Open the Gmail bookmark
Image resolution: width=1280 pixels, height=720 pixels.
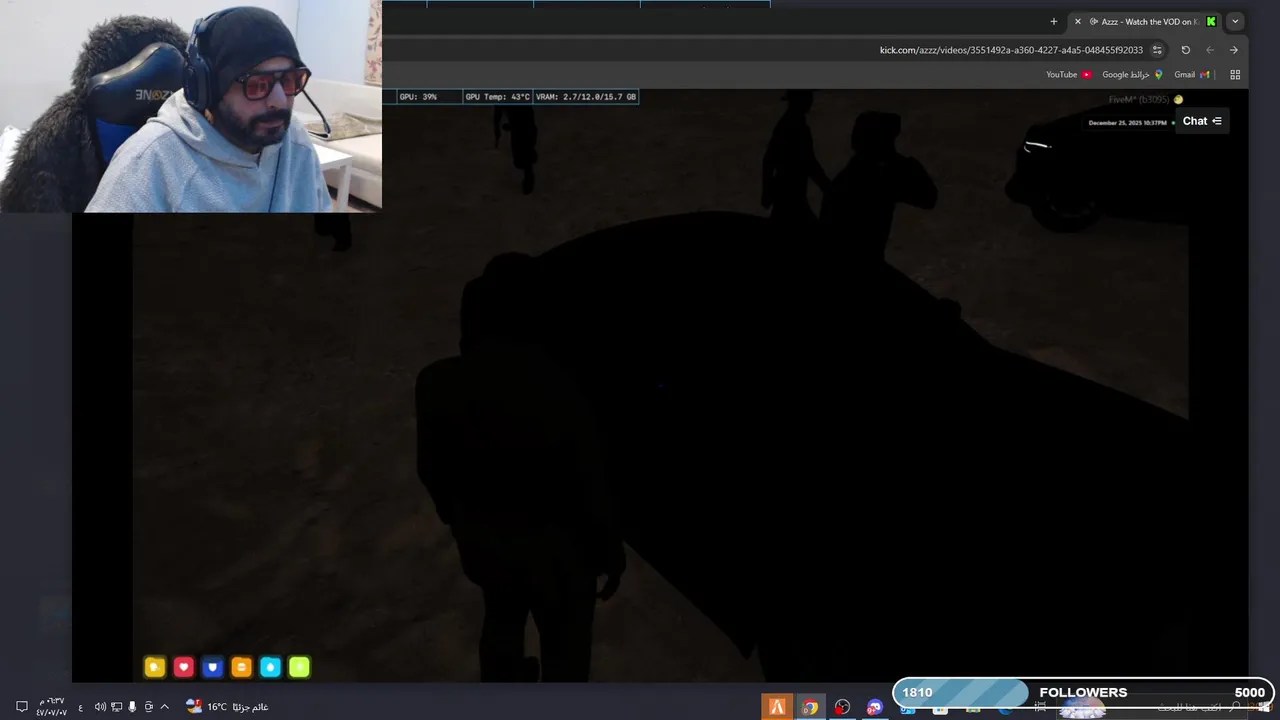pos(1191,75)
